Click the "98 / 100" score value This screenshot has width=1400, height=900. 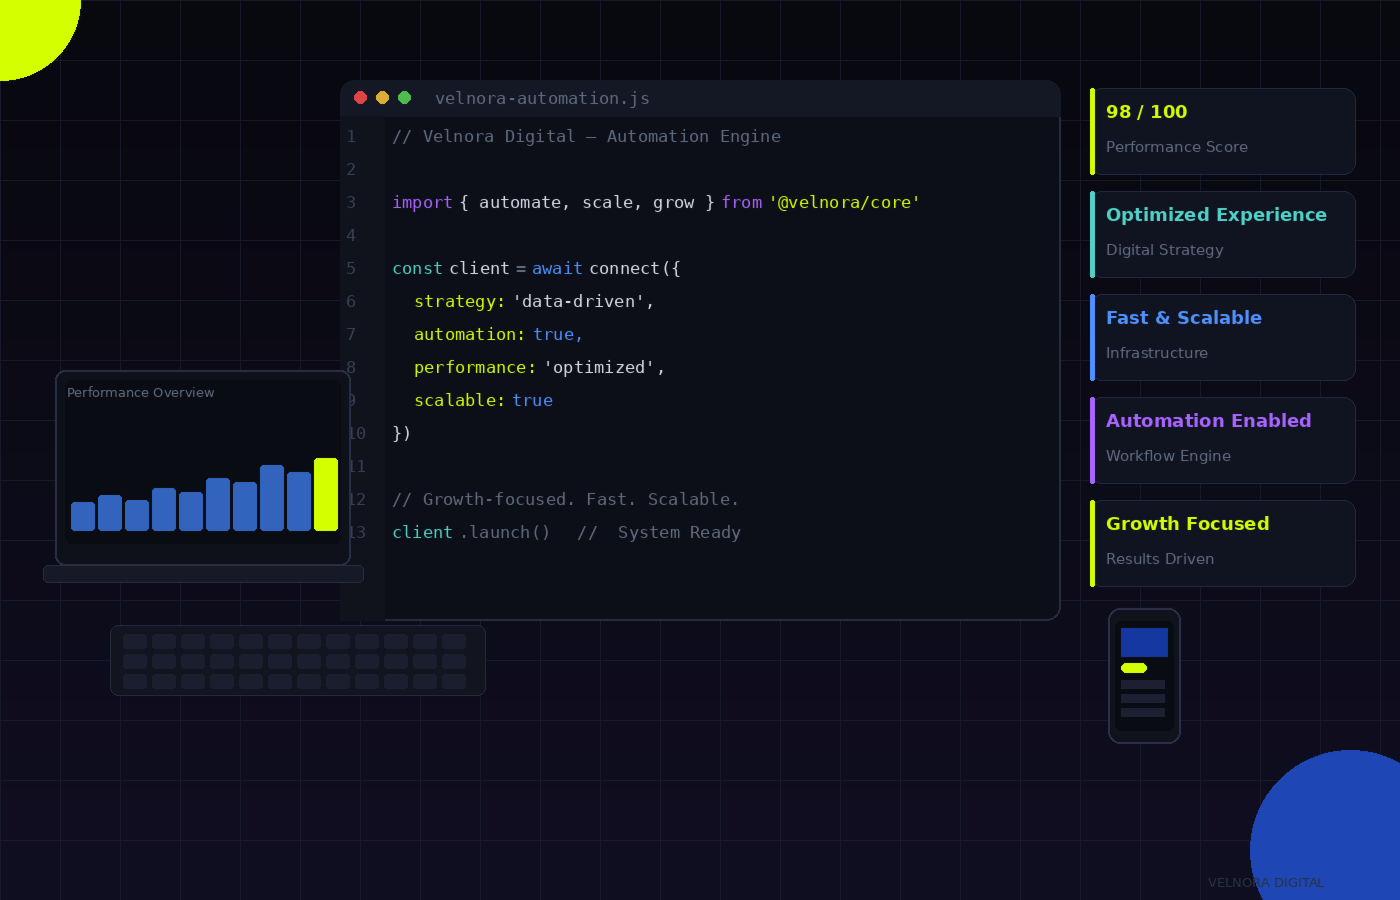coord(1146,112)
